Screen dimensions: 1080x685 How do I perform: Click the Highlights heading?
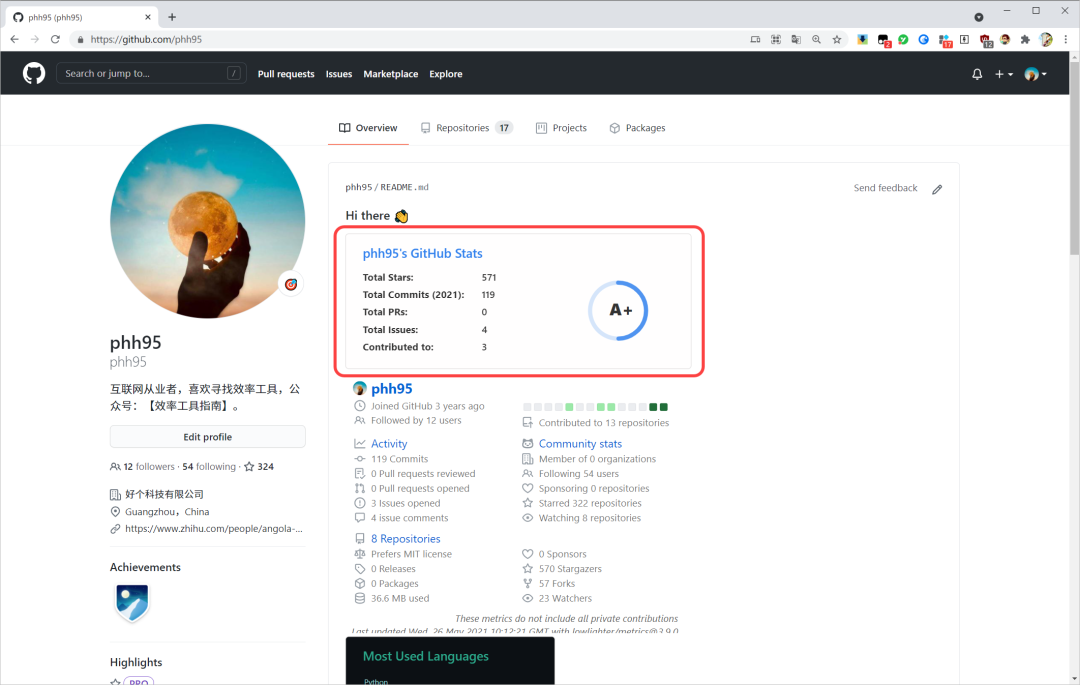(x=136, y=662)
